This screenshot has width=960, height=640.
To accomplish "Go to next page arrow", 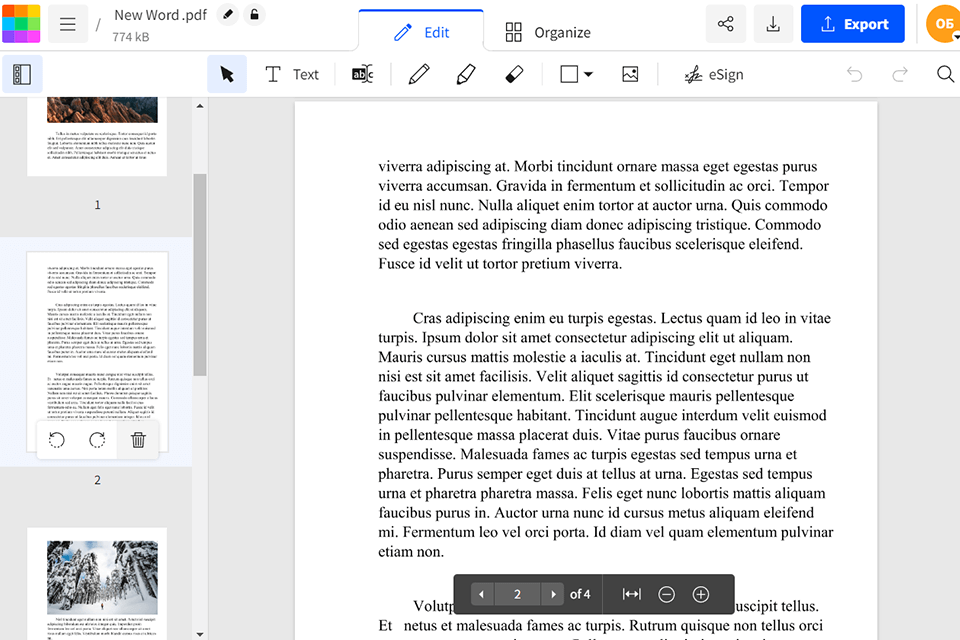I will (x=553, y=594).
